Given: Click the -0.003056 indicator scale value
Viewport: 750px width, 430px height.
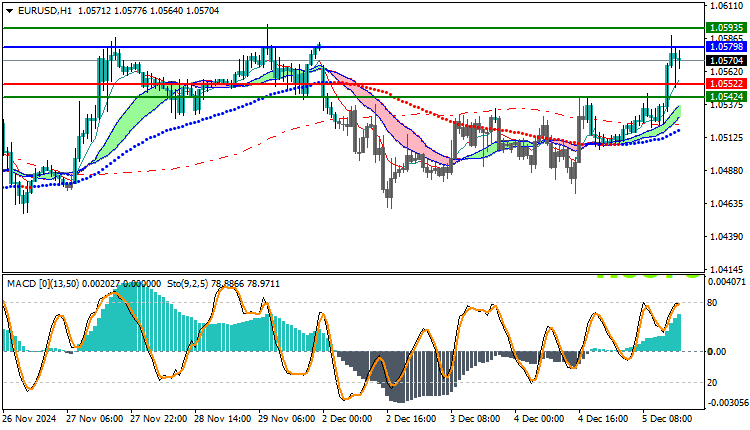Looking at the screenshot, I should pos(727,403).
